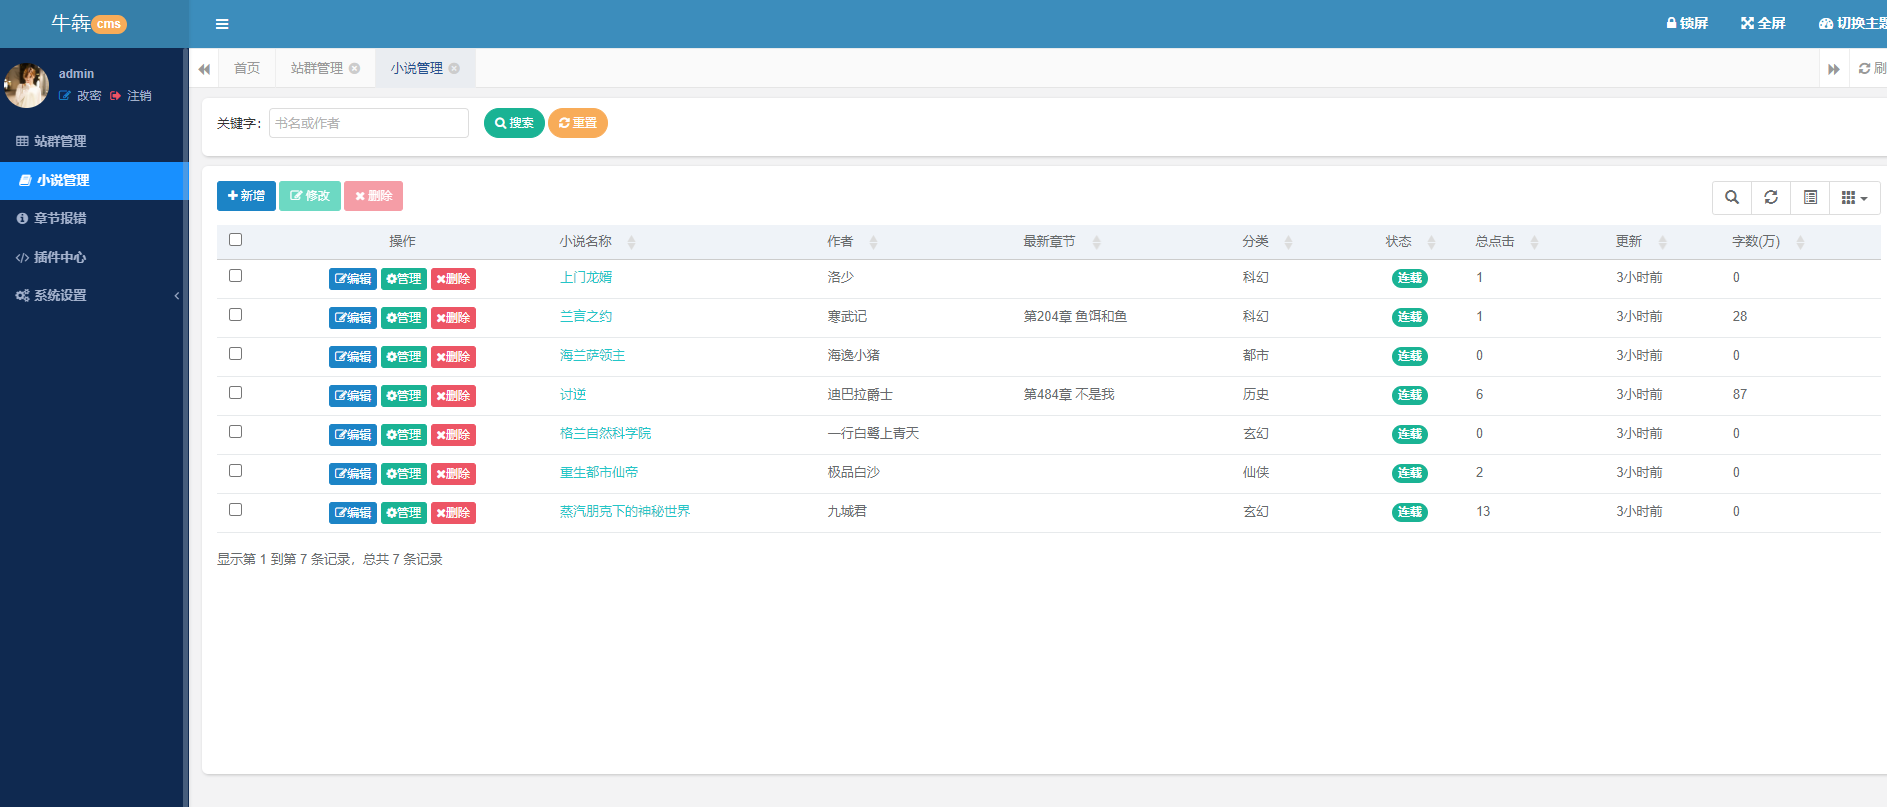The height and width of the screenshot is (807, 1887).
Task: Click the hamburger menu toggle icon
Action: click(x=222, y=24)
